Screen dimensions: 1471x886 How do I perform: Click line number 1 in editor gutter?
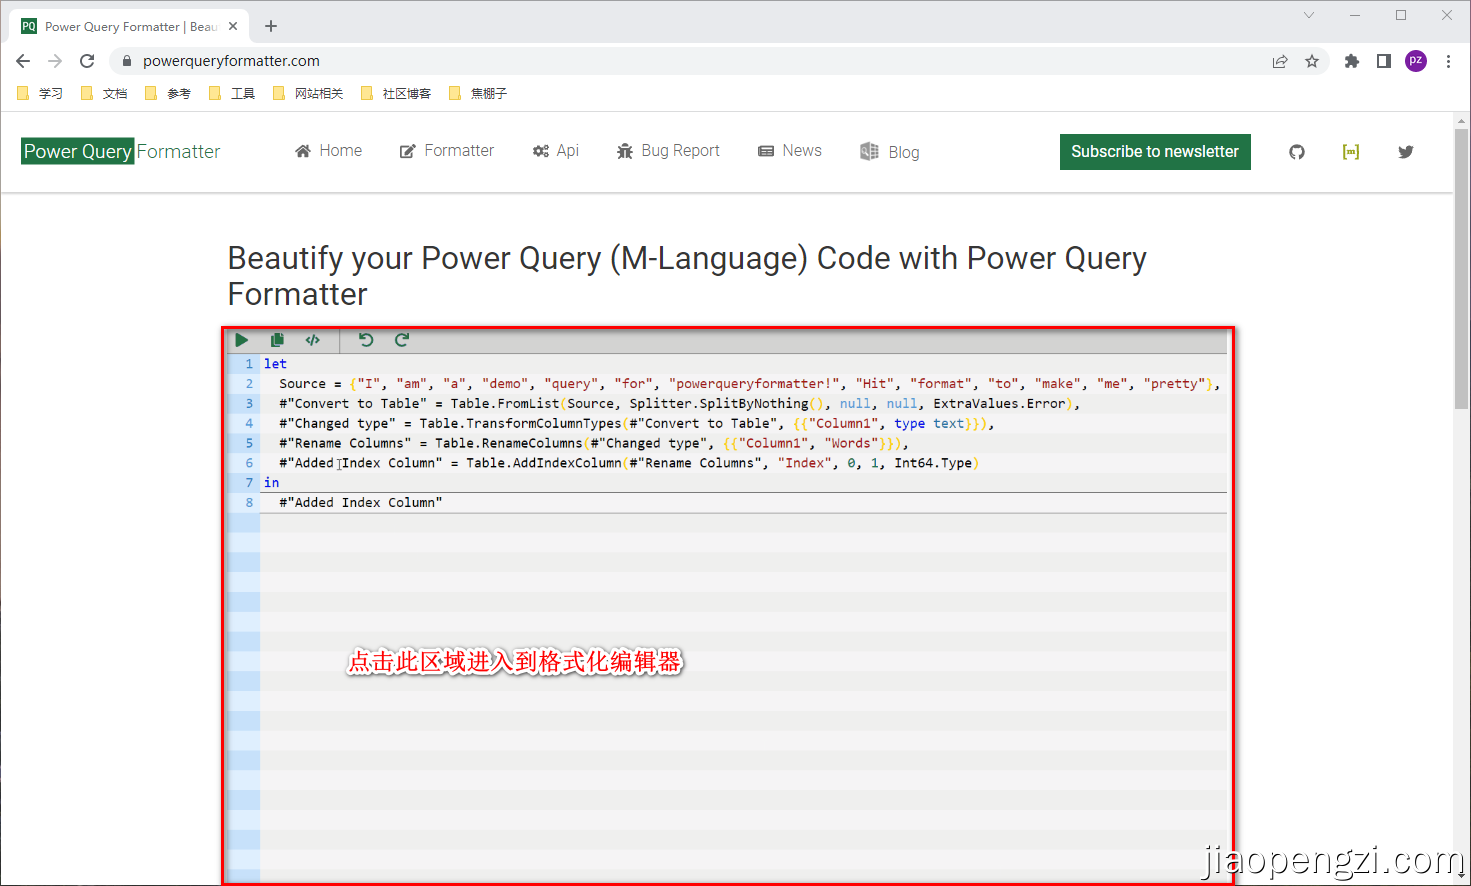(249, 364)
